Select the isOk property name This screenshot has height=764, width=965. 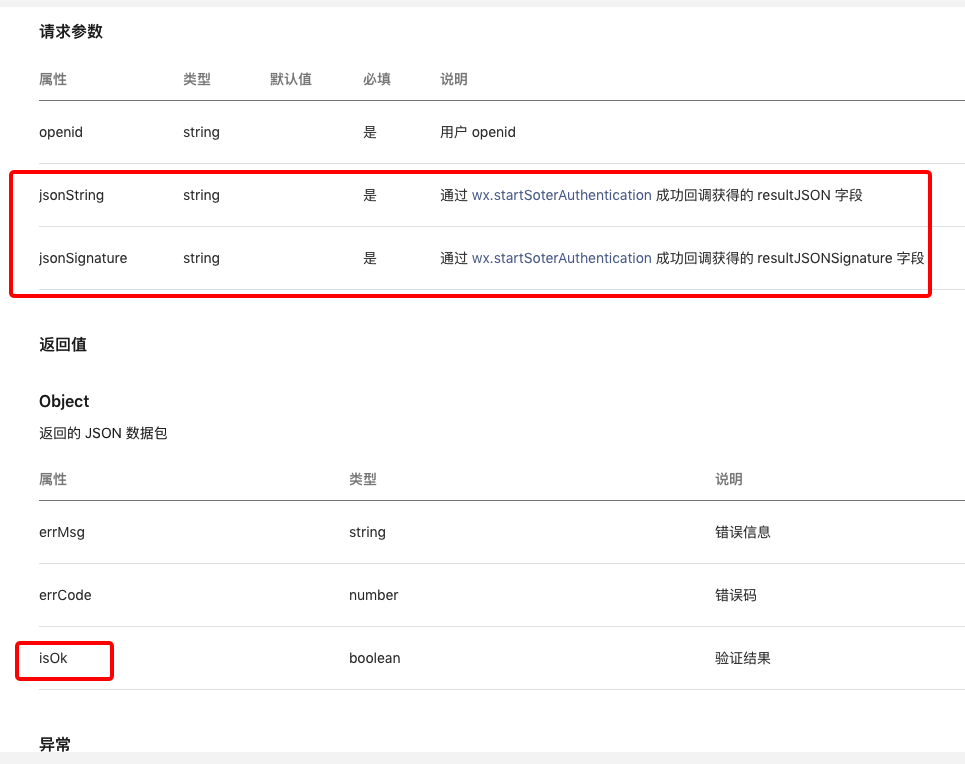pos(53,658)
